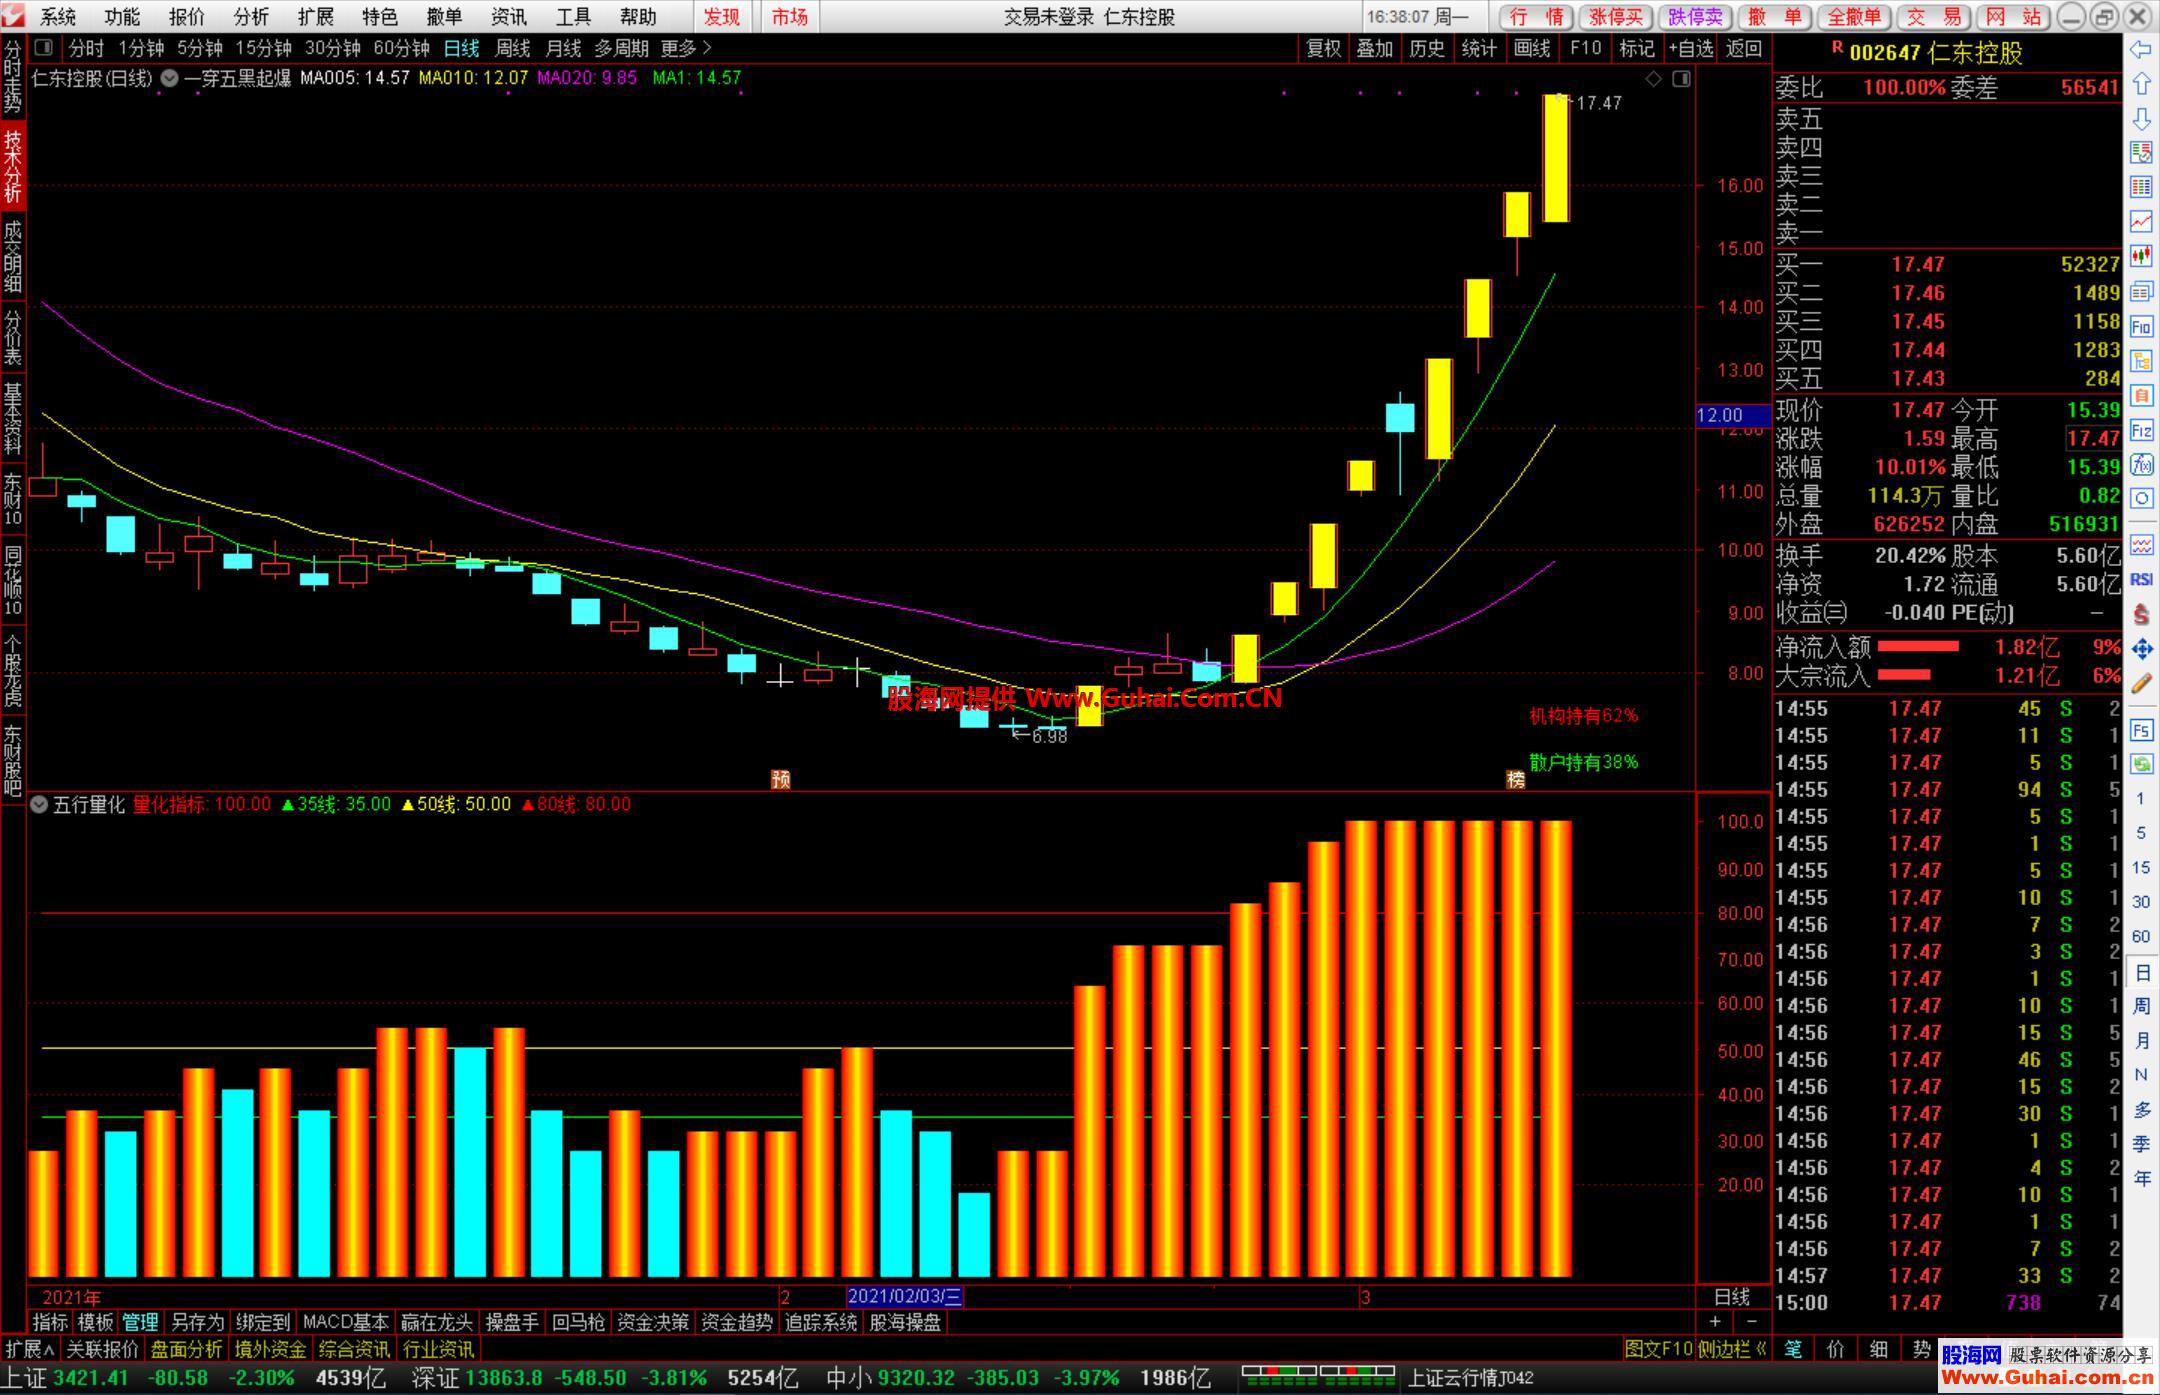The height and width of the screenshot is (1395, 2160).
Task: Click the F10 info icon in right sidebar
Action: pyautogui.click(x=2141, y=326)
